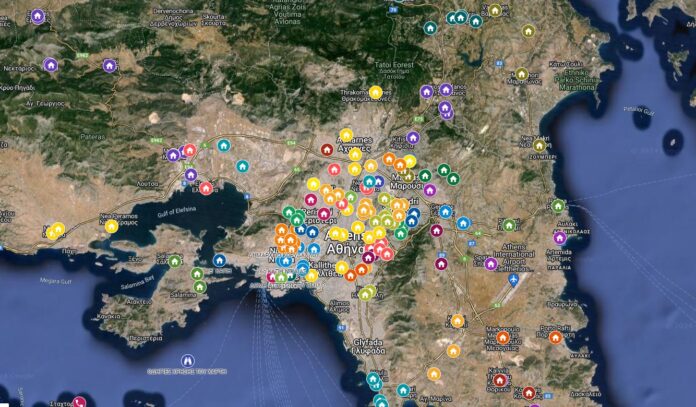The height and width of the screenshot is (407, 696).
Task: Open the olive marker near Marathonas label
Action: (x=521, y=74)
